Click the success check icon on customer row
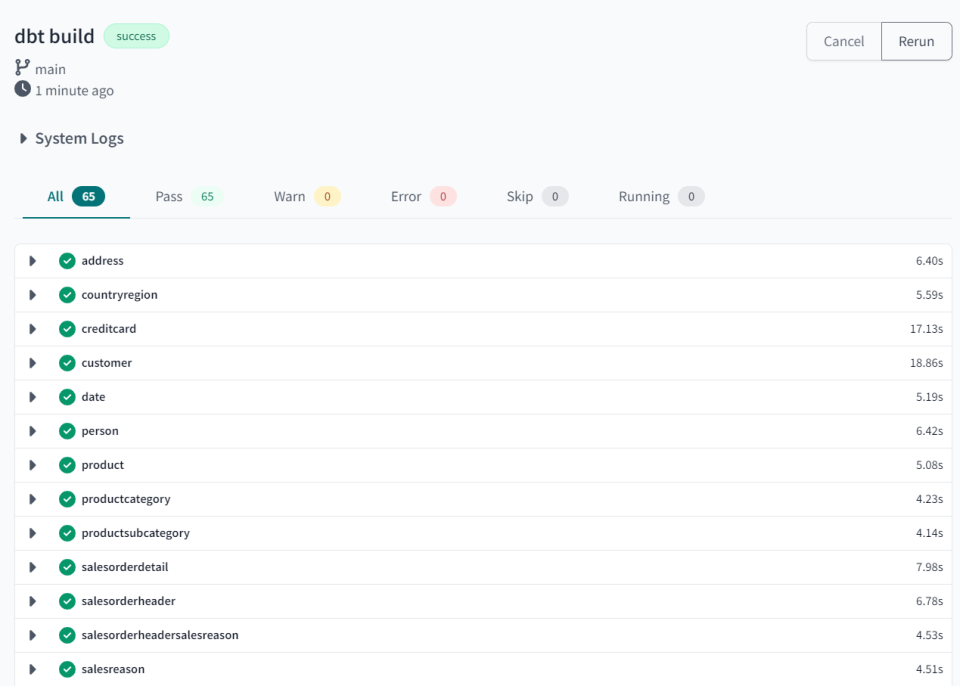 pos(66,362)
